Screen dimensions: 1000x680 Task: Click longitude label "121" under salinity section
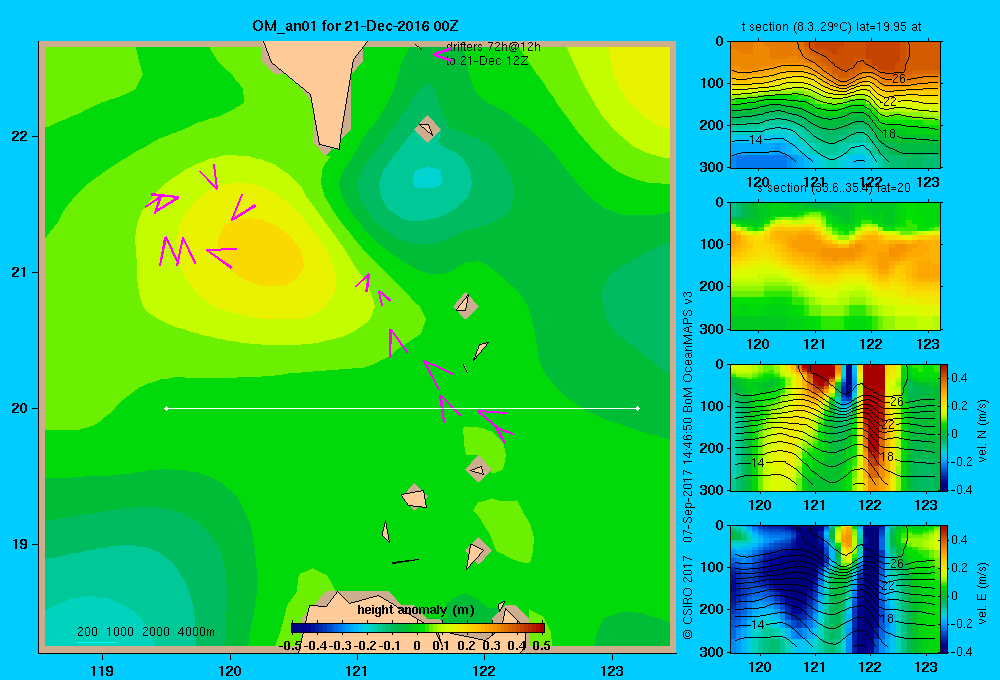pyautogui.click(x=814, y=344)
